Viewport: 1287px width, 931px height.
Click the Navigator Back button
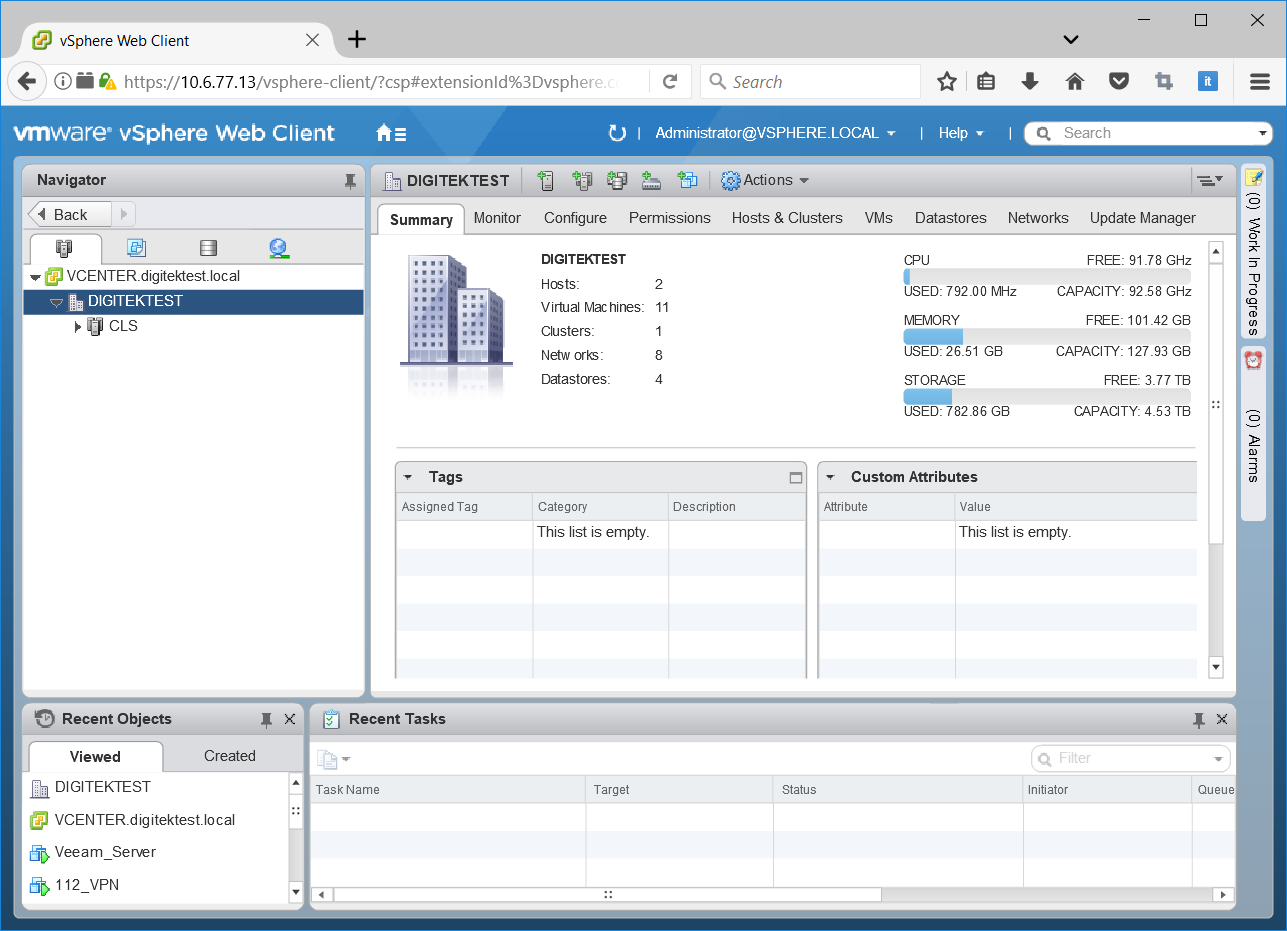(71, 214)
